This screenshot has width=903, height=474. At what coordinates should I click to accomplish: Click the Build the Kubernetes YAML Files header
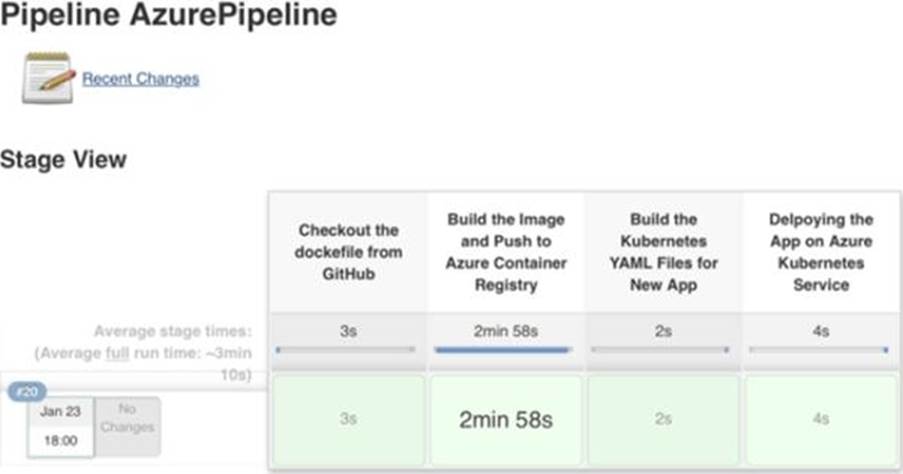pos(663,252)
